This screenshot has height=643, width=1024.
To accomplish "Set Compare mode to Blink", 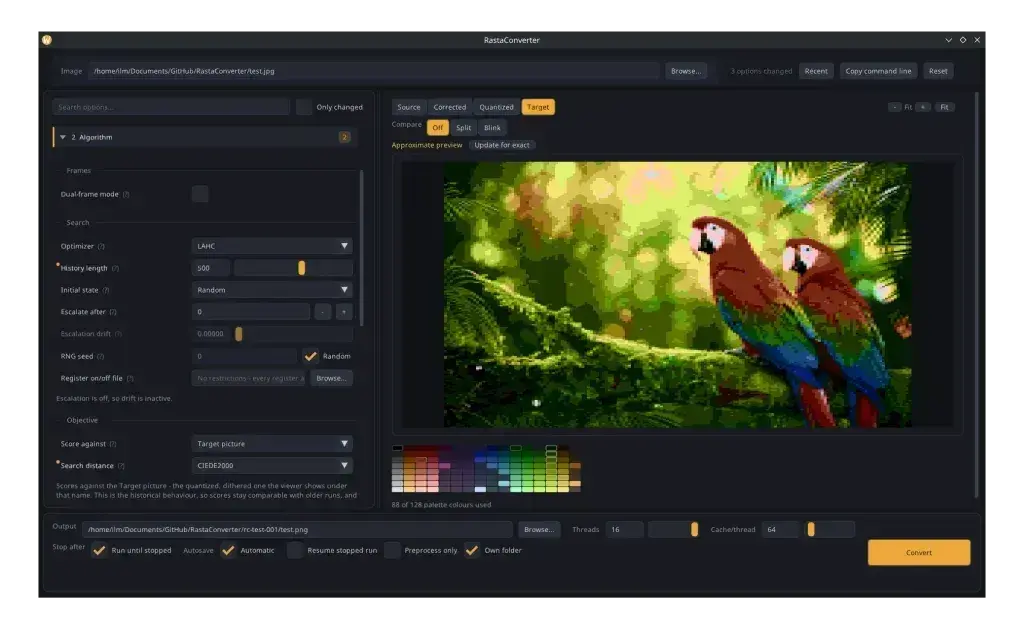I will click(492, 128).
